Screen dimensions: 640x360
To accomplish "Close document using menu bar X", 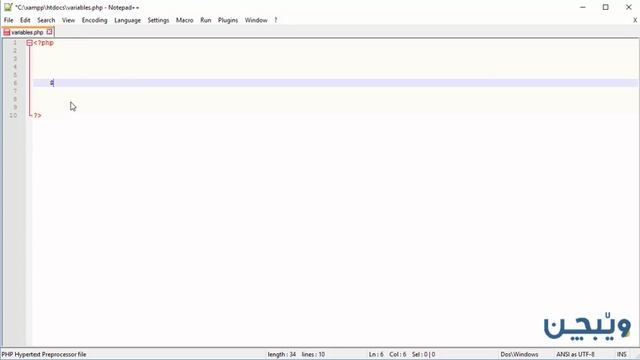I will point(635,20).
